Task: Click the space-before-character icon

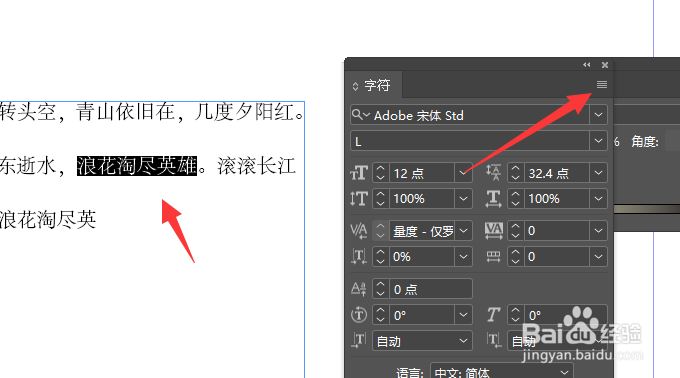Action: pyautogui.click(x=359, y=341)
